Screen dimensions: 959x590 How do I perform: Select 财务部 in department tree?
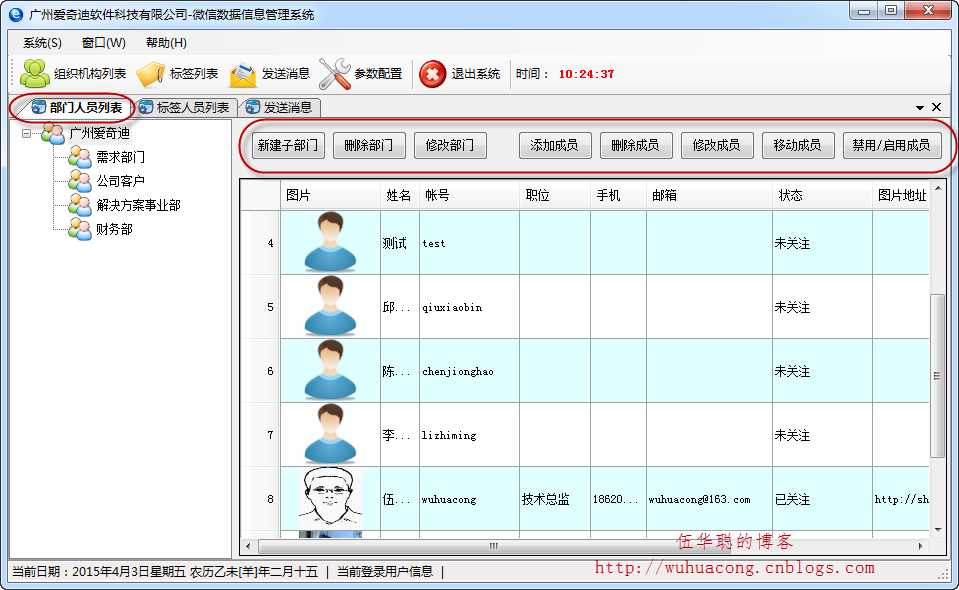coord(114,229)
